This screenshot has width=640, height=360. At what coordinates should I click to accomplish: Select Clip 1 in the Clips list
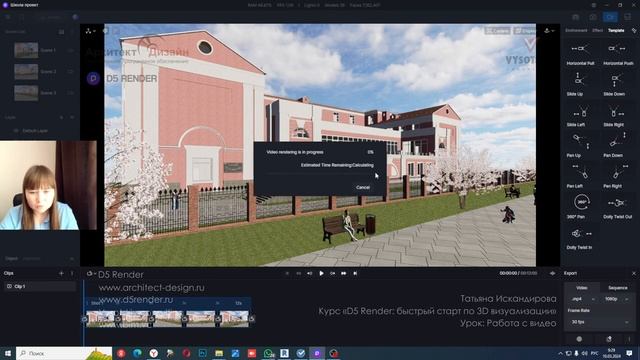coord(40,286)
